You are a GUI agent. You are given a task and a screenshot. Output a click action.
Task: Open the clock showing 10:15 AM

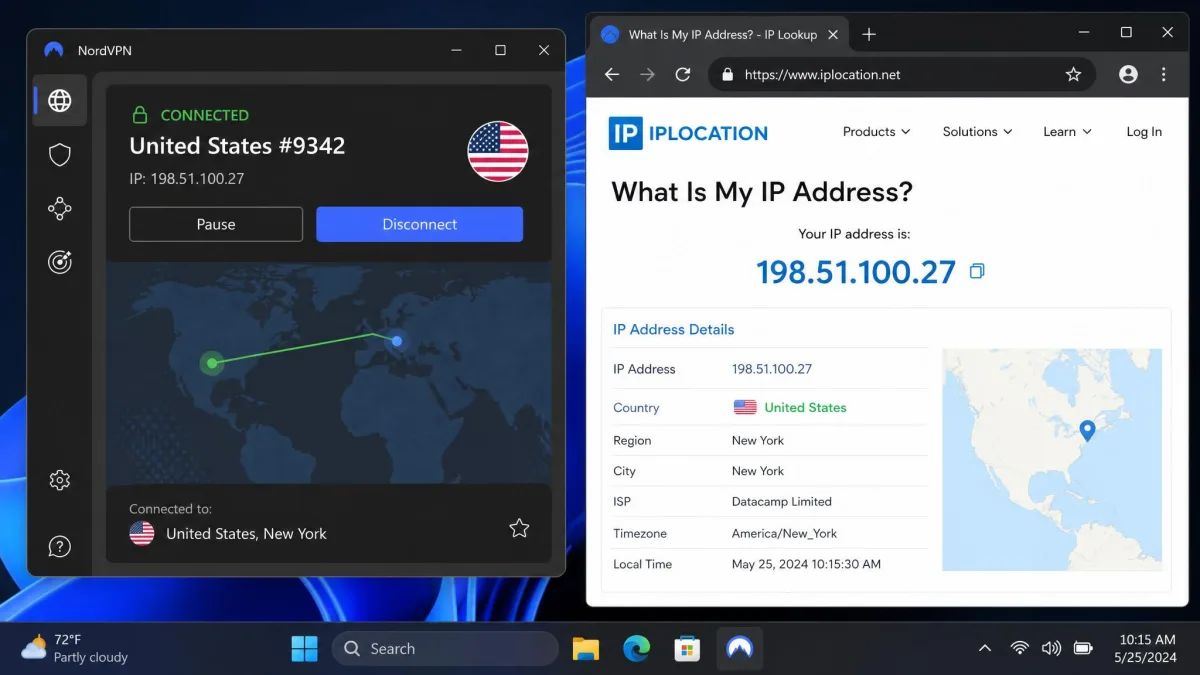1147,648
